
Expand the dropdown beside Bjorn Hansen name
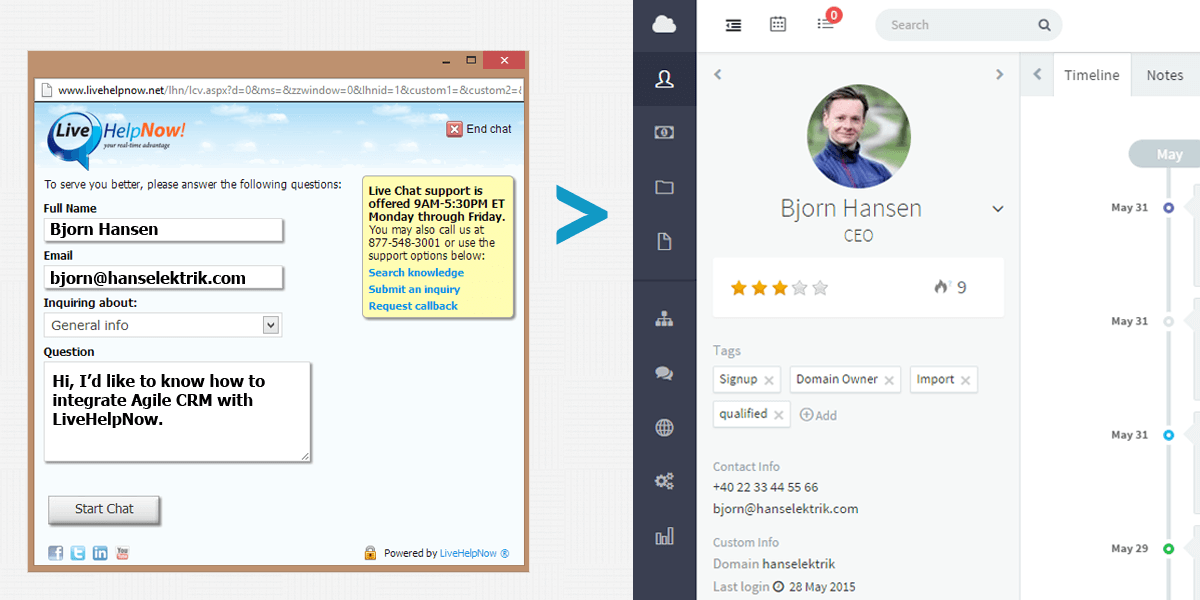(x=997, y=209)
